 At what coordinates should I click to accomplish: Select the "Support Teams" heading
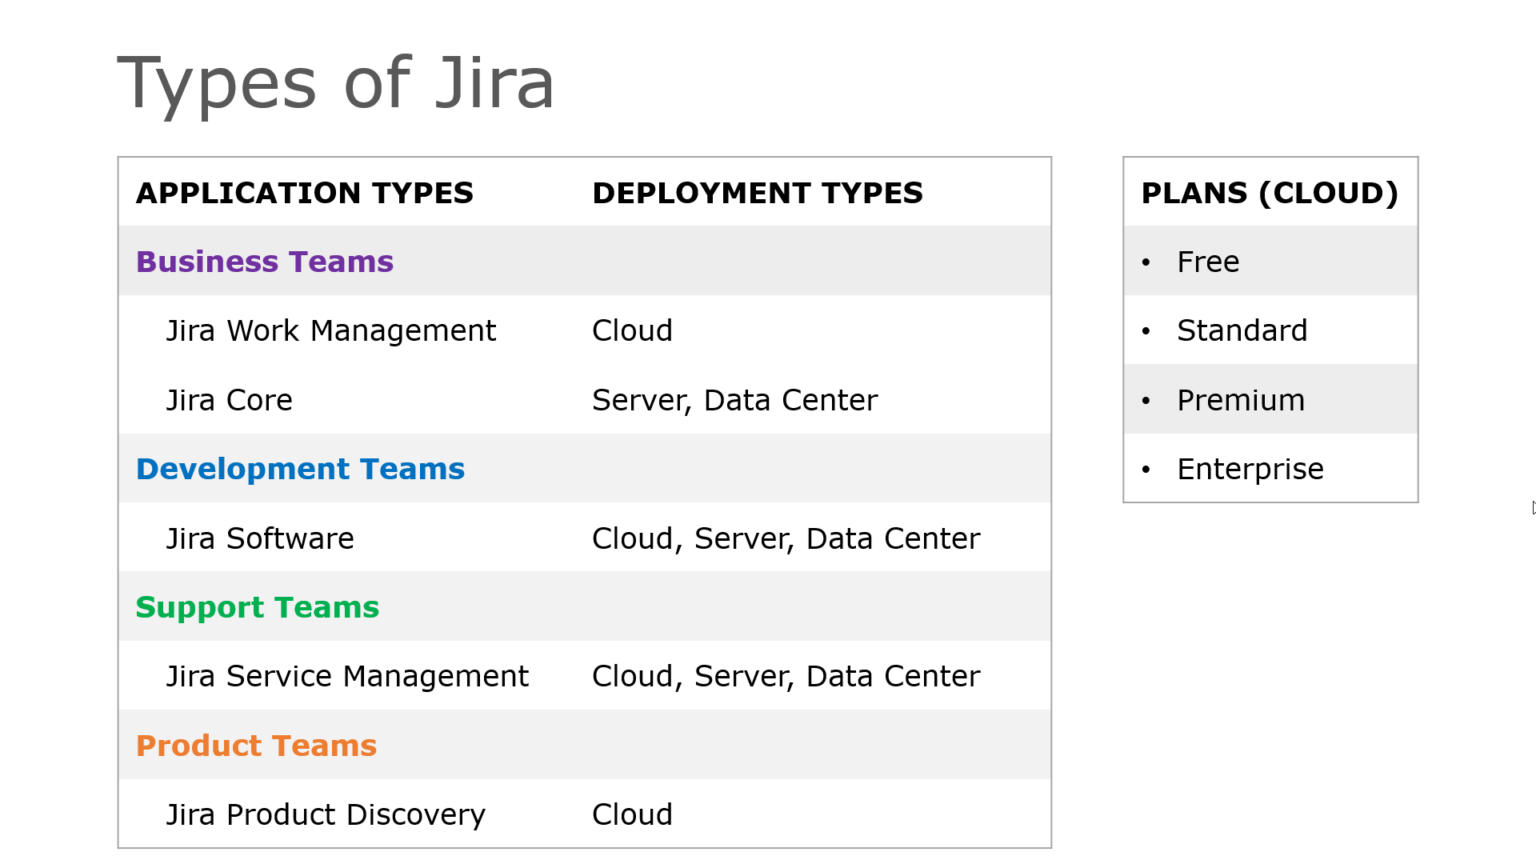point(257,607)
